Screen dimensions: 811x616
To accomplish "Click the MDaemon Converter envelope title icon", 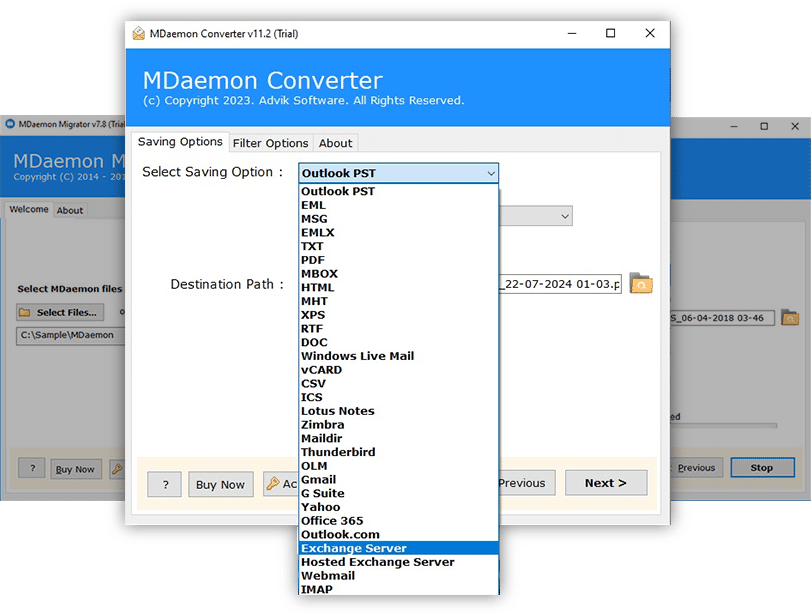I will (139, 34).
